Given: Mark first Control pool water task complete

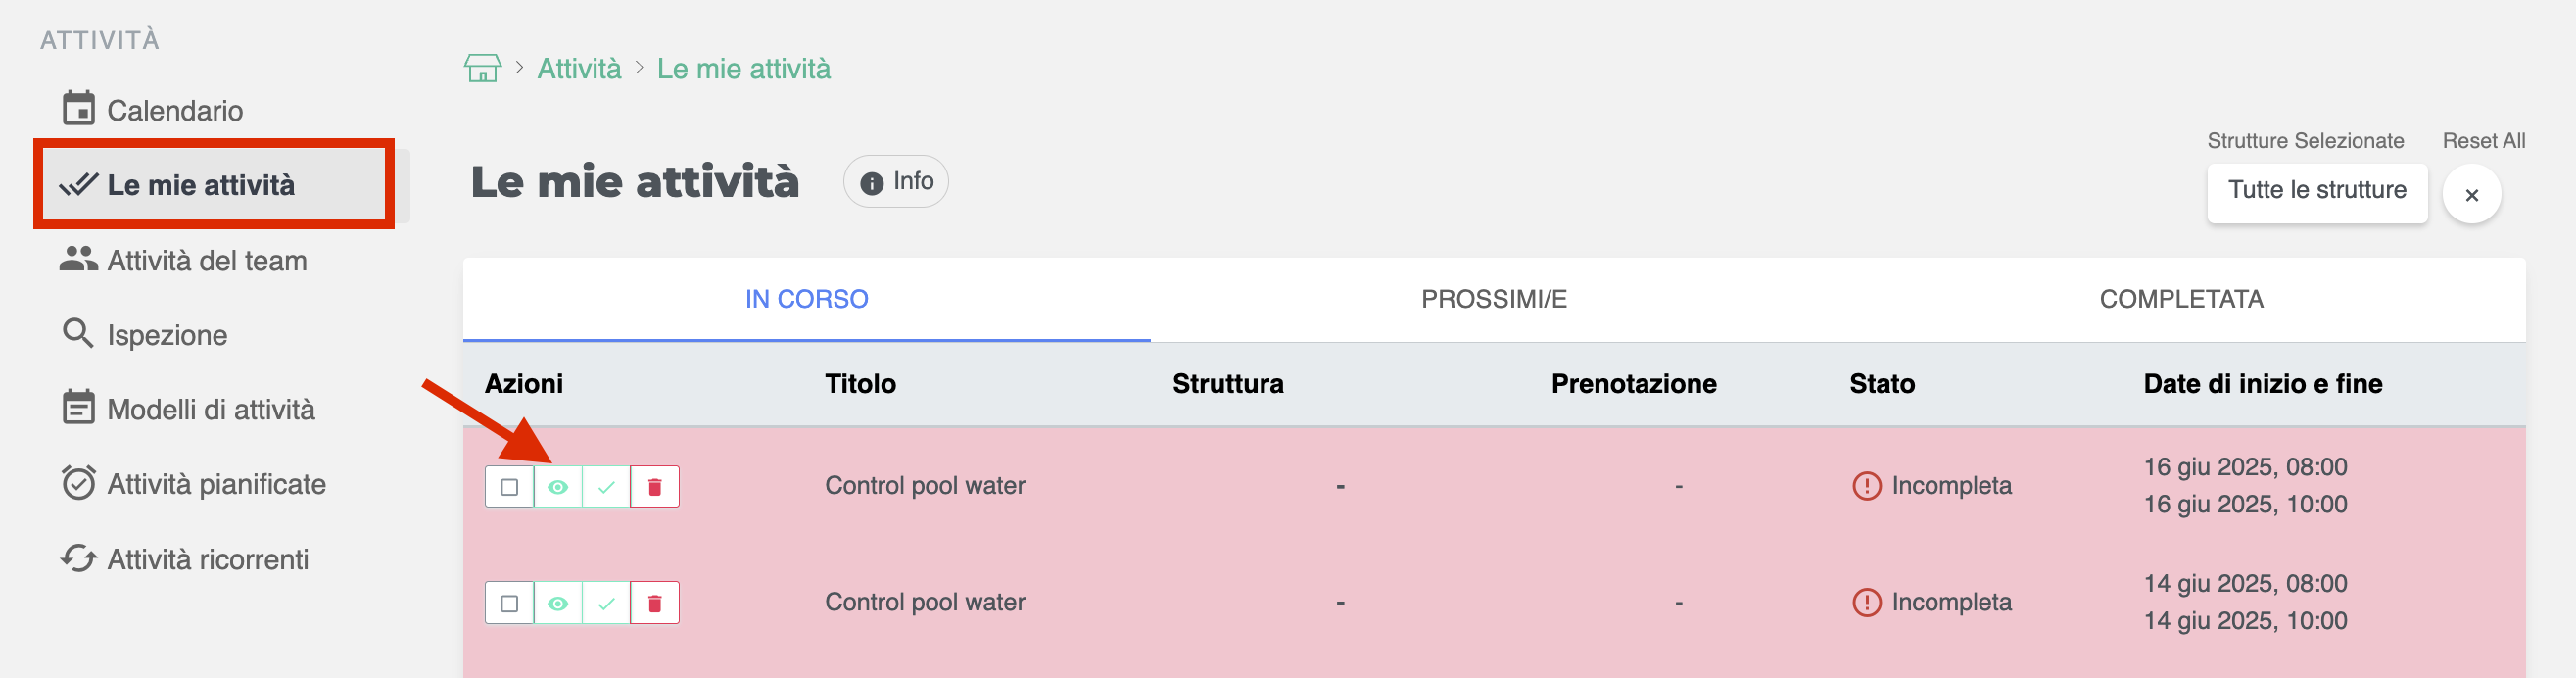Looking at the screenshot, I should click(606, 487).
